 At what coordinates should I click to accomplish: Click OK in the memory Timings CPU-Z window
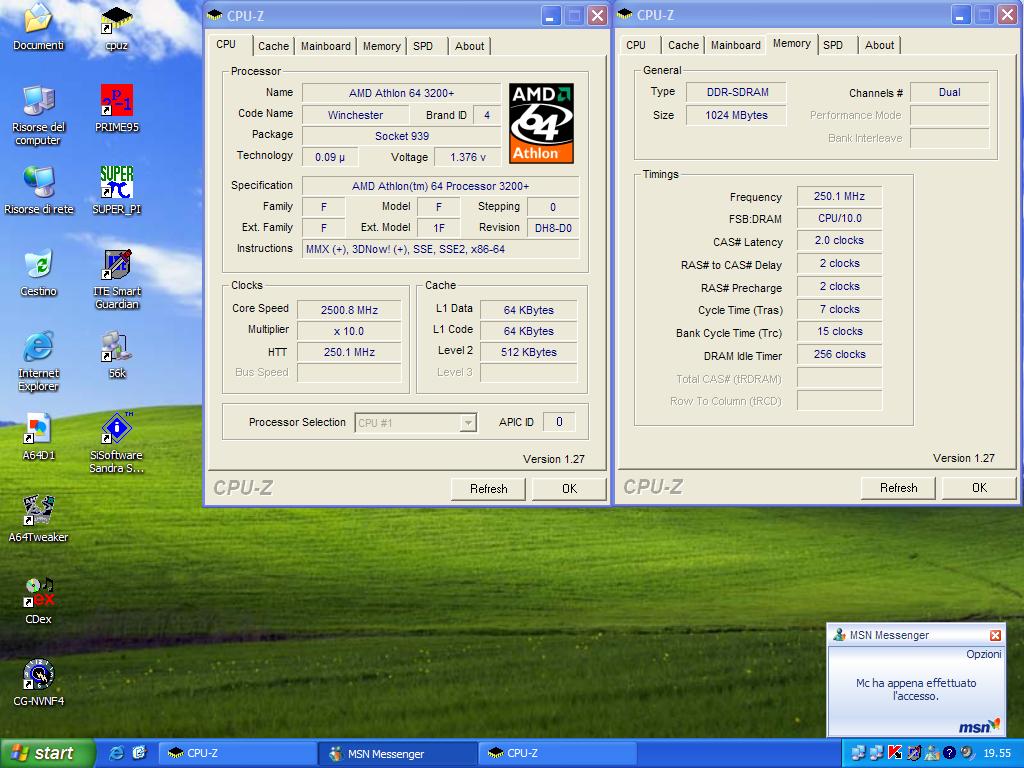click(980, 488)
